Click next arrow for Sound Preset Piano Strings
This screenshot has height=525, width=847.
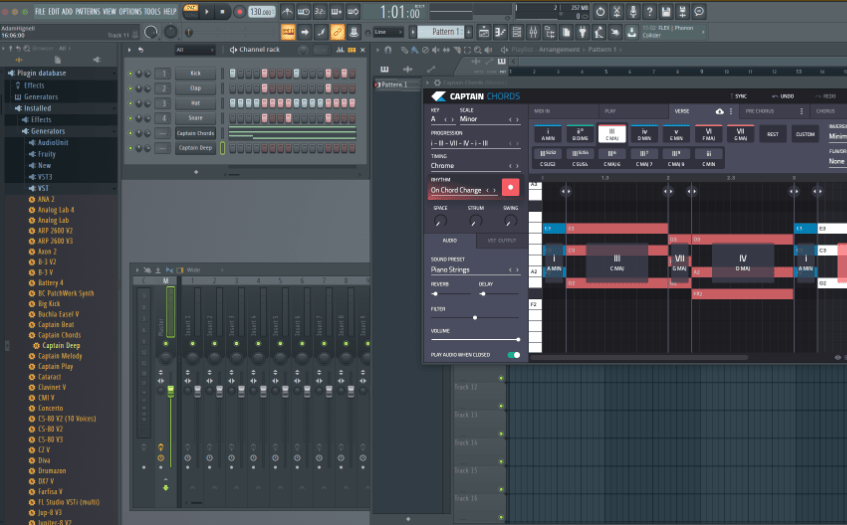517,270
